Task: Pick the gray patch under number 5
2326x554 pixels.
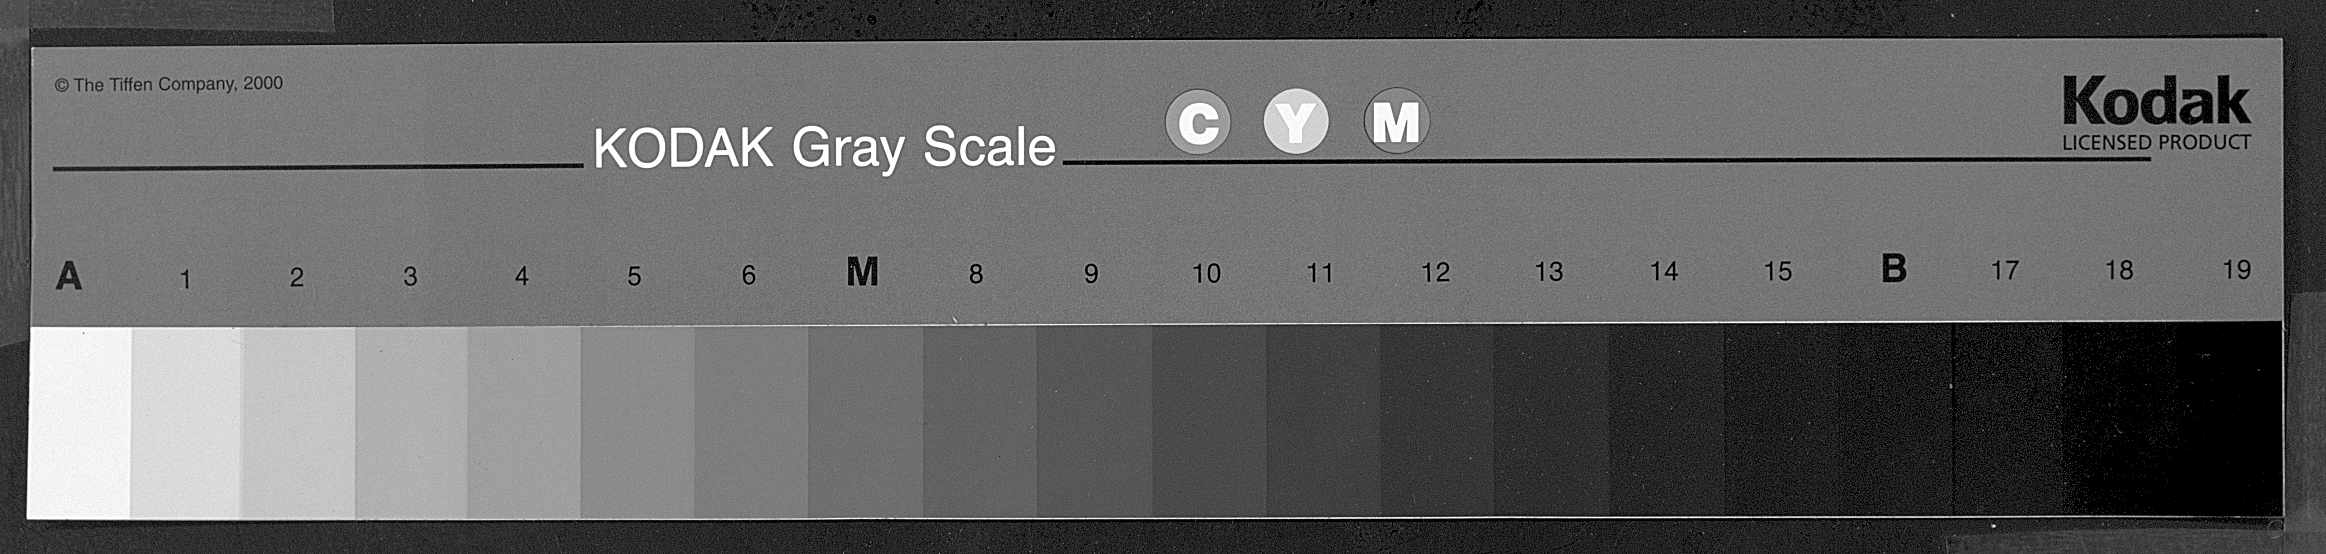Action: (x=637, y=421)
